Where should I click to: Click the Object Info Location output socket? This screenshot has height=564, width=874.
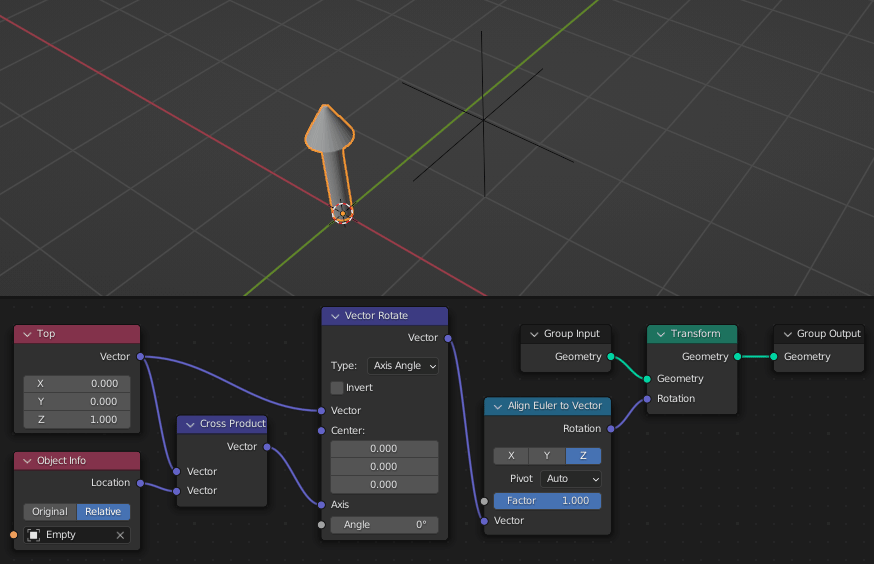(x=140, y=483)
